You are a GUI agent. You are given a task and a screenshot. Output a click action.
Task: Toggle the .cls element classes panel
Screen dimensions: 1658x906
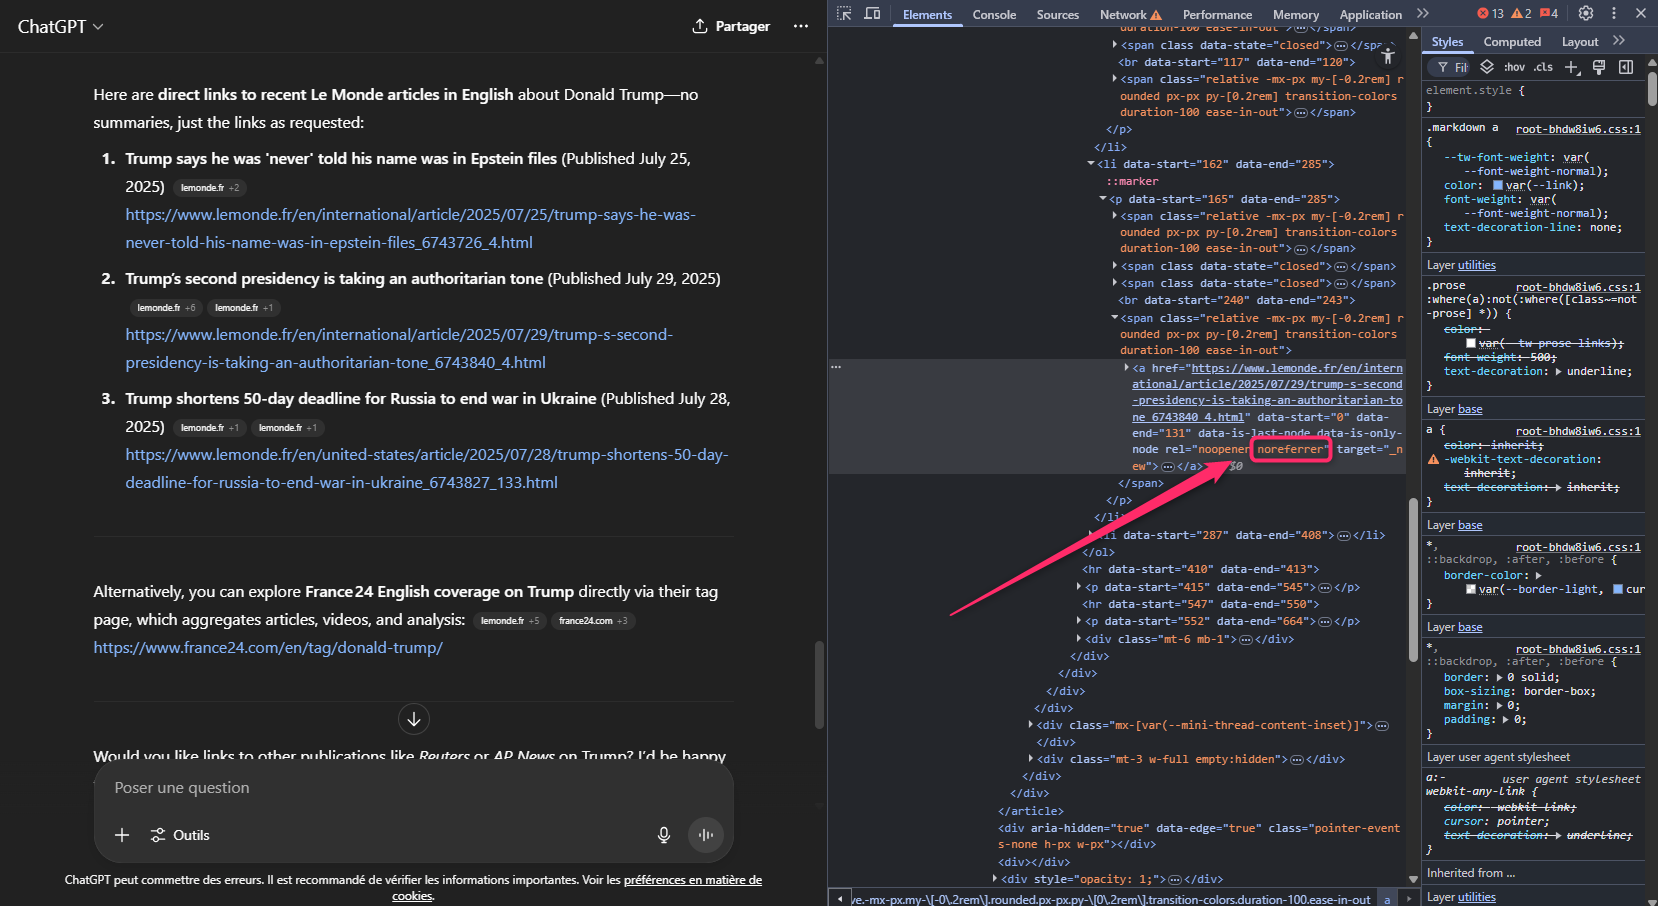(x=1543, y=67)
